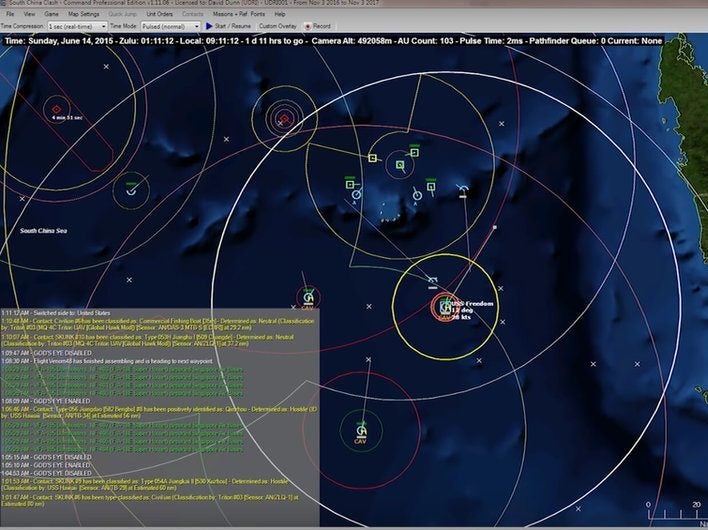
Task: Select the CAV unit at bottom center
Action: [360, 432]
